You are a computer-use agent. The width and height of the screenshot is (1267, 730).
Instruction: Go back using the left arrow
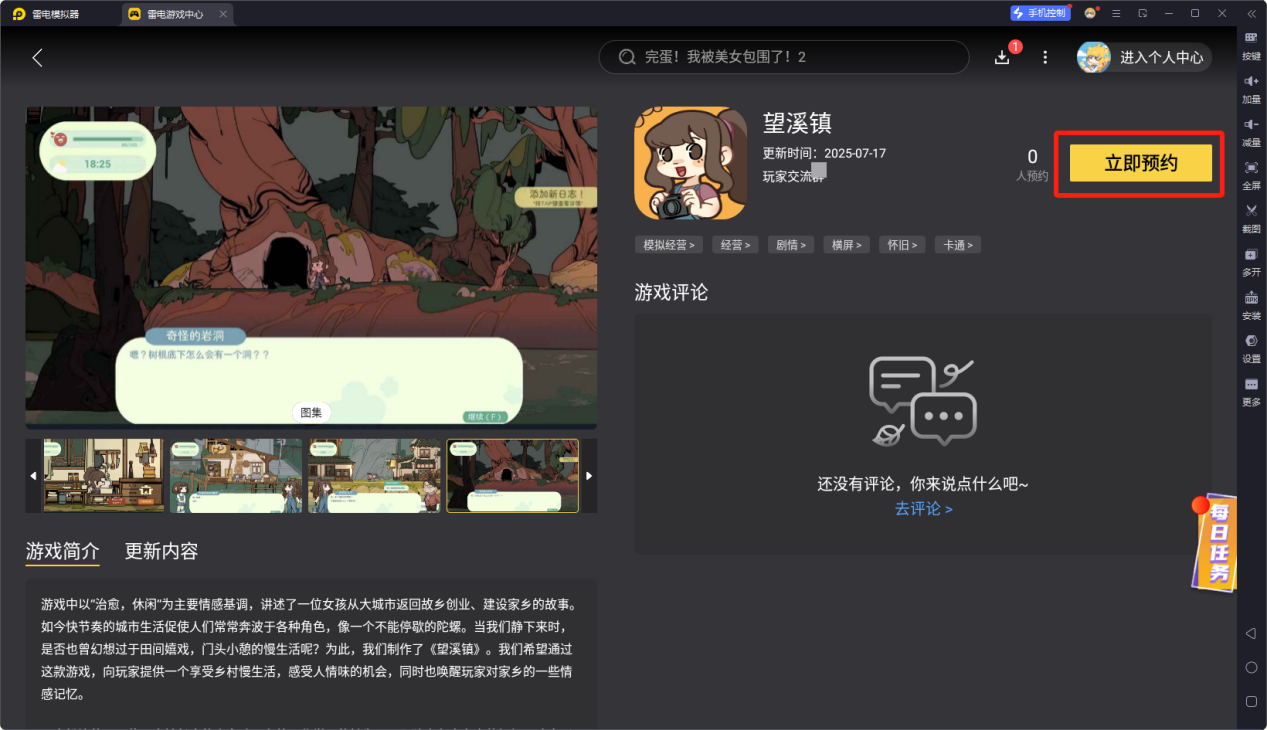[38, 57]
